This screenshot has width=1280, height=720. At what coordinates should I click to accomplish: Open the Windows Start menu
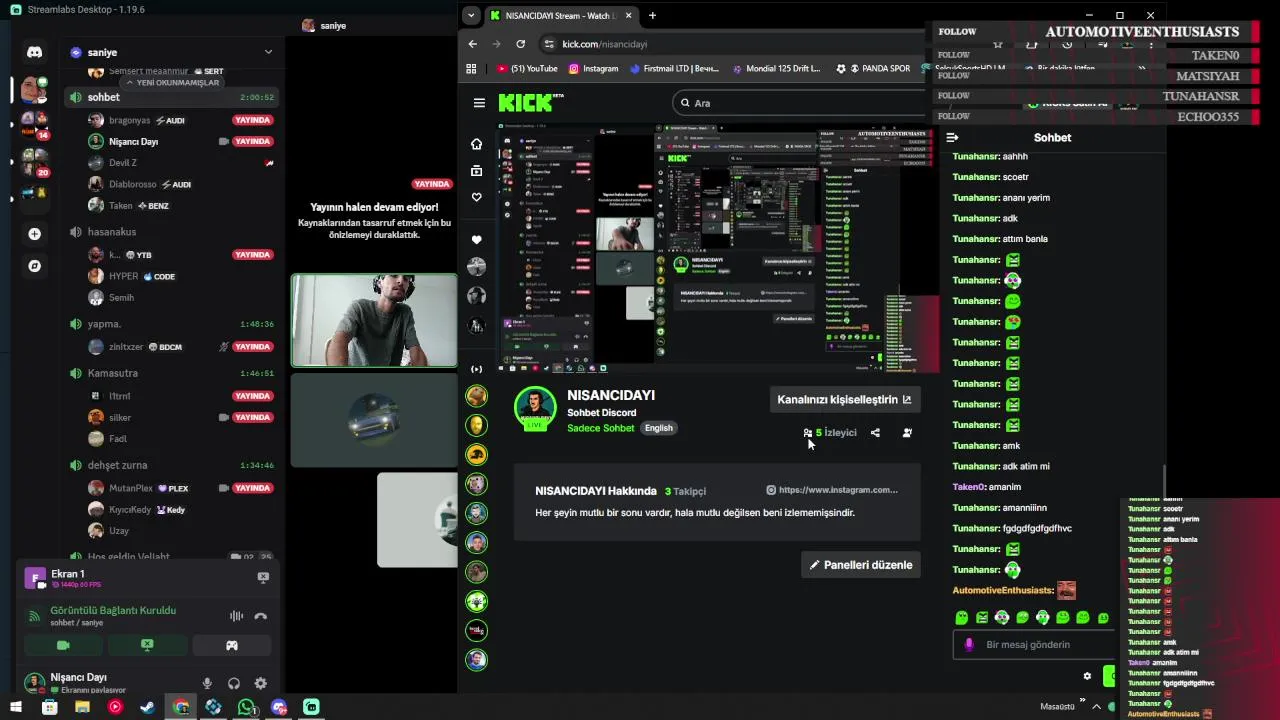[x=16, y=707]
